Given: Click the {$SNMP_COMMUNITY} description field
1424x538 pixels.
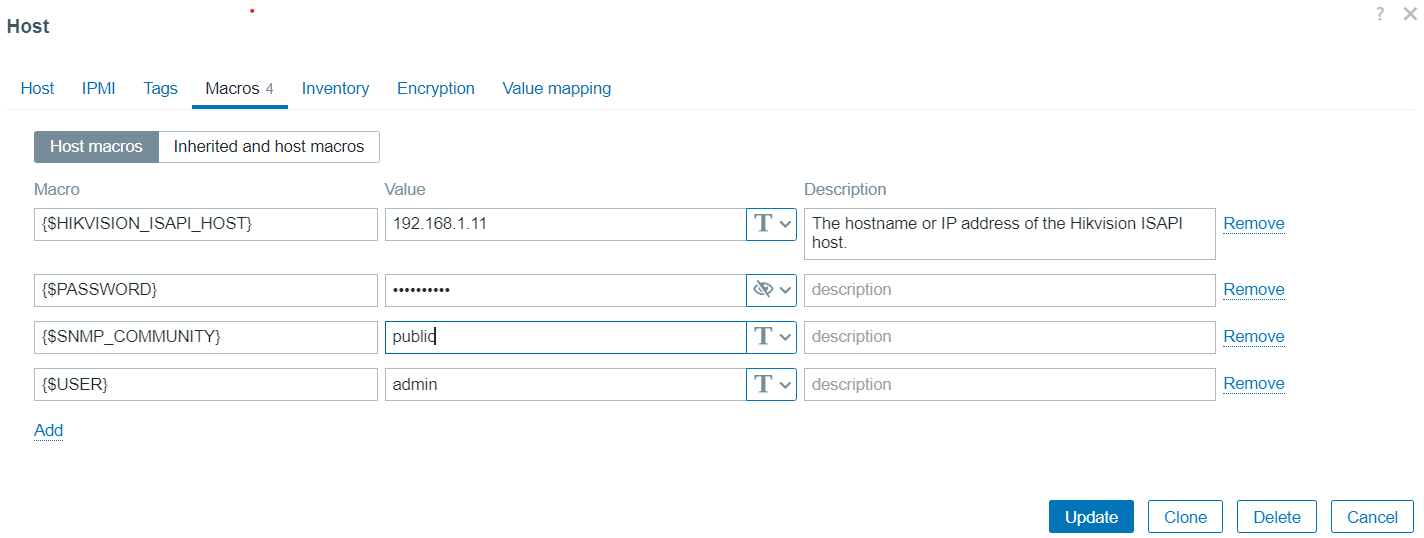Looking at the screenshot, I should pos(1009,337).
